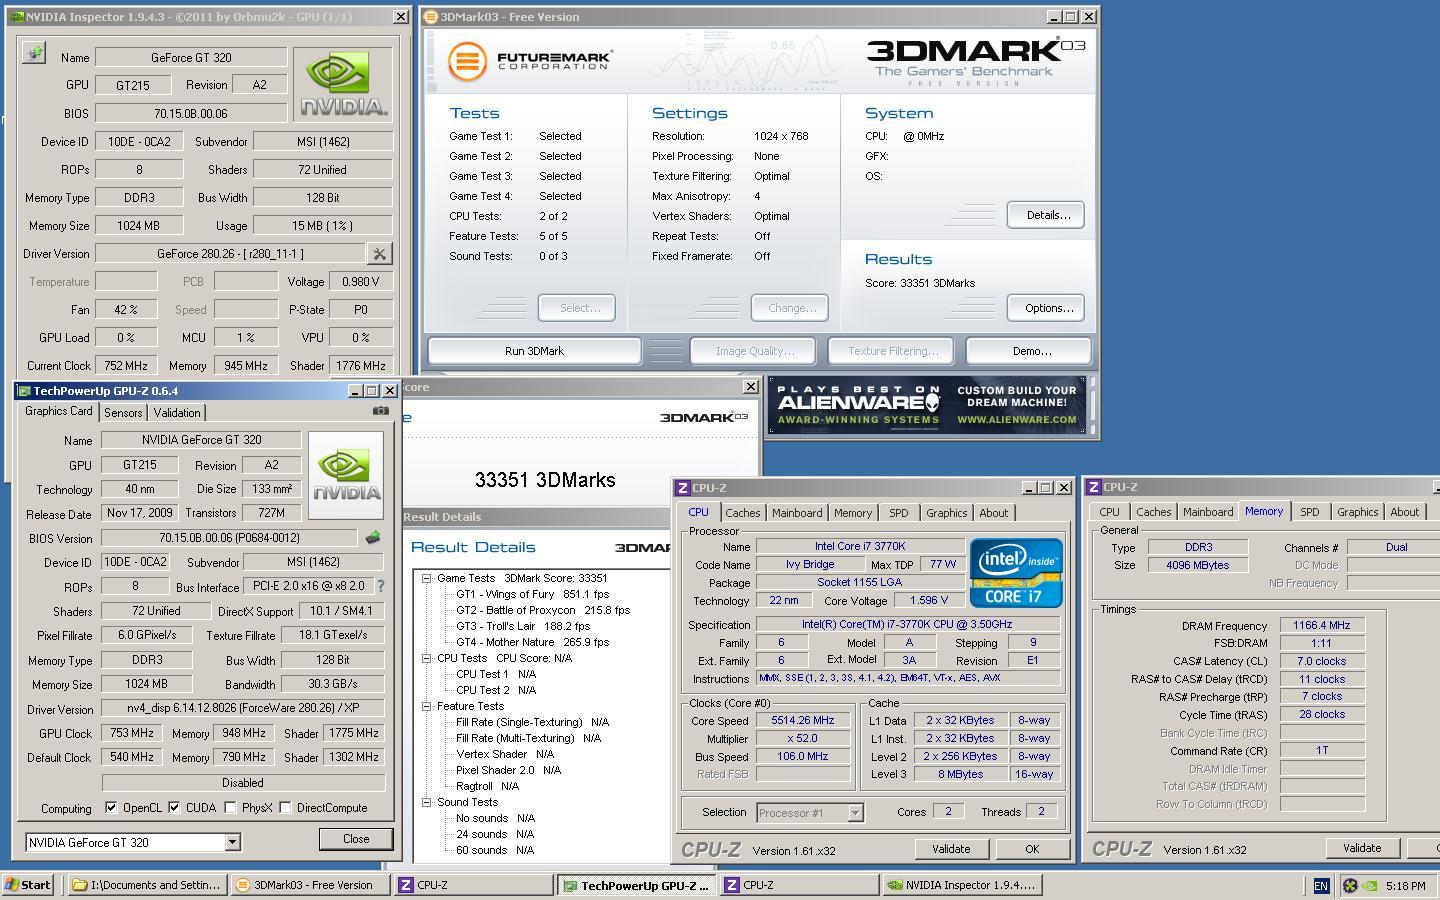Screen dimensions: 1440x900
Task: Click Demo button in 3DMark03
Action: tap(1031, 351)
